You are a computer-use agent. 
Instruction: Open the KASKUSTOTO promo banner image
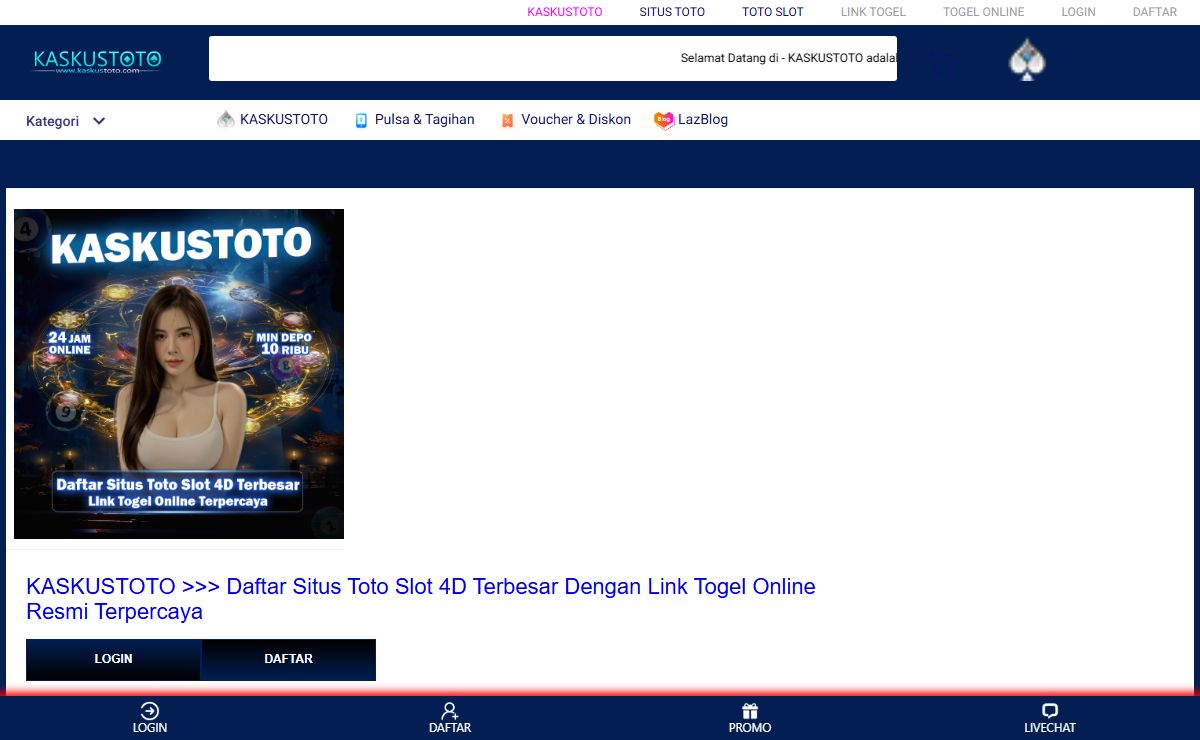point(179,374)
